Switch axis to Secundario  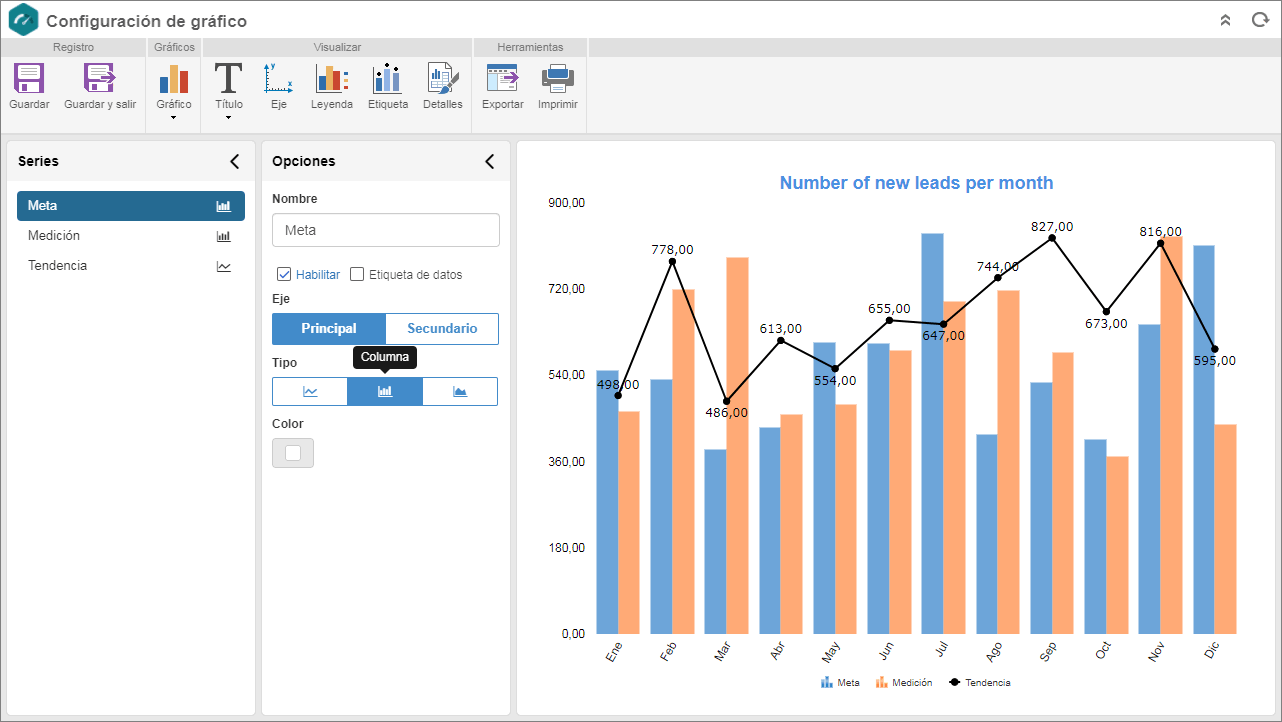click(x=442, y=329)
